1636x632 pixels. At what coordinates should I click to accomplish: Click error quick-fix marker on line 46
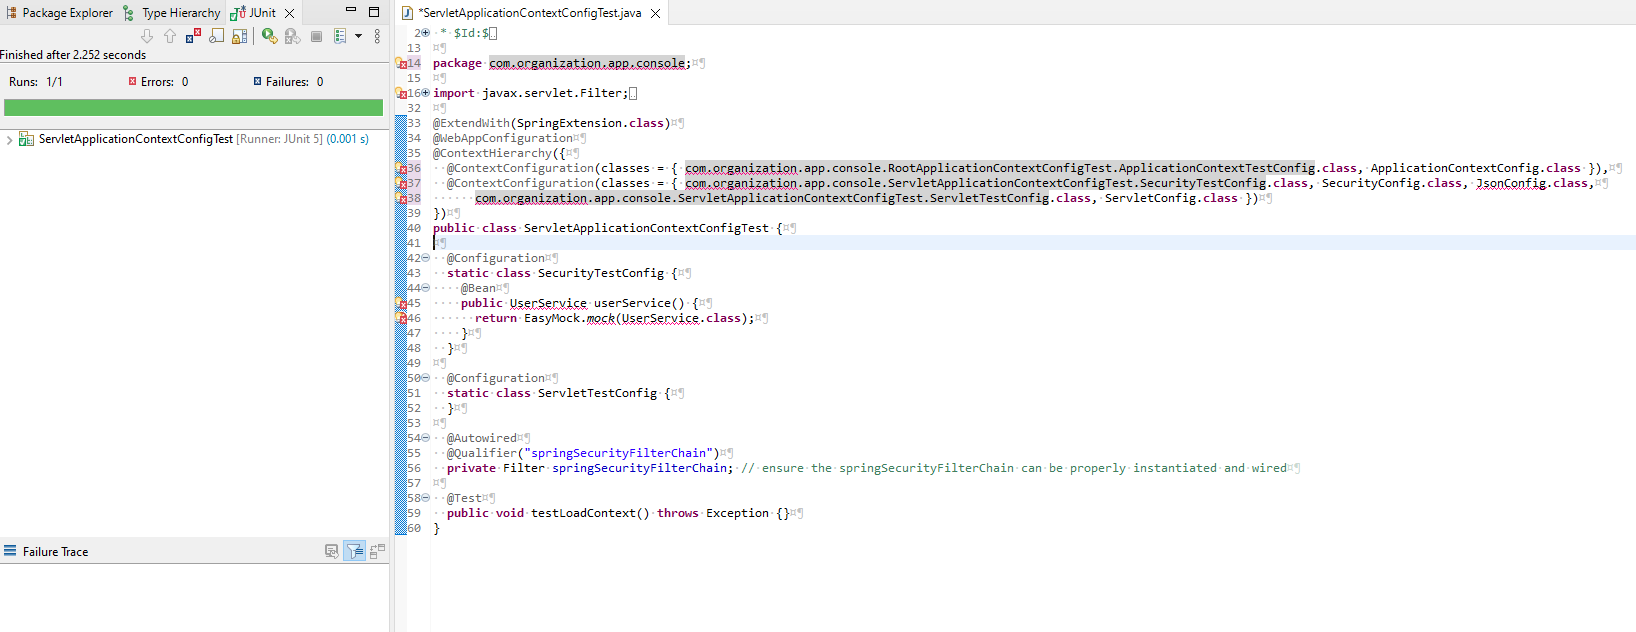click(401, 318)
